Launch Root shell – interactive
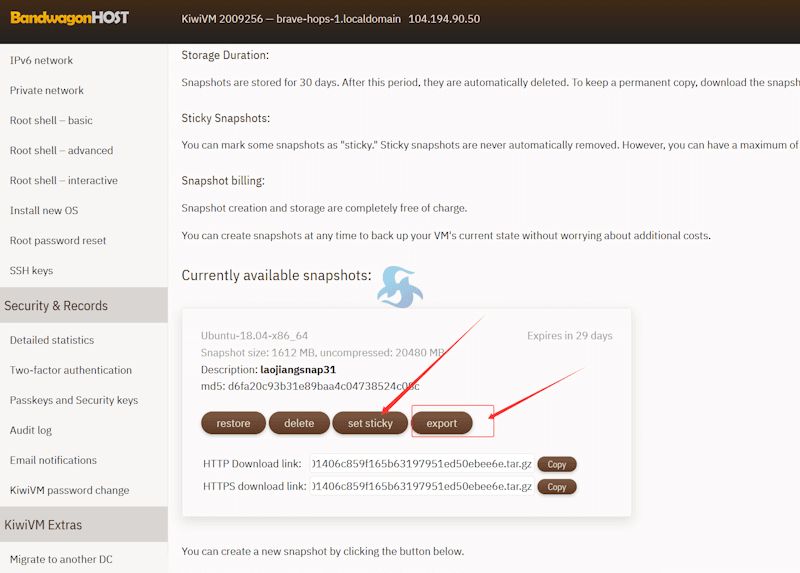The image size is (800, 573). (x=64, y=181)
